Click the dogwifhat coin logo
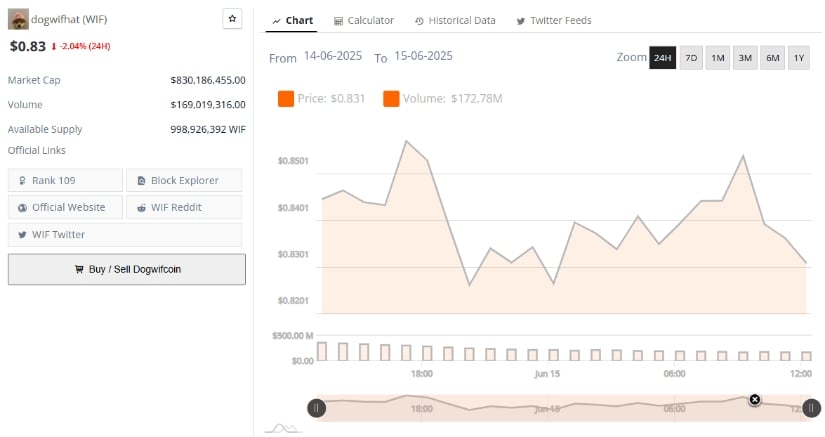 tap(18, 19)
